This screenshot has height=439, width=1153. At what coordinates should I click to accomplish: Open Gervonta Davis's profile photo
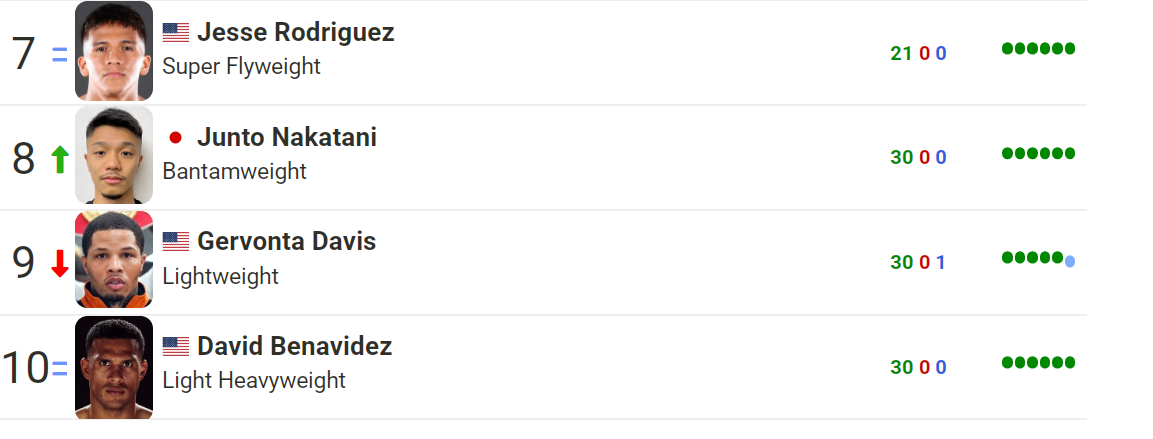coord(114,260)
